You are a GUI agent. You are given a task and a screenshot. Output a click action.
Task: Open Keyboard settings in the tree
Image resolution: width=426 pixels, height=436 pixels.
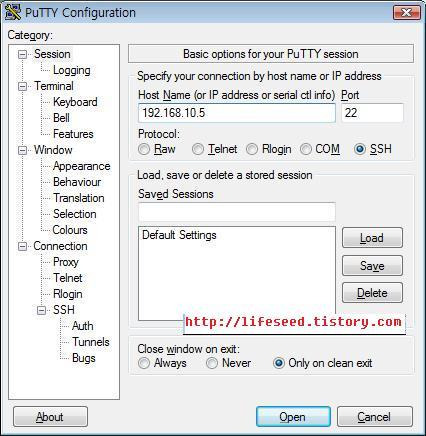click(x=75, y=102)
